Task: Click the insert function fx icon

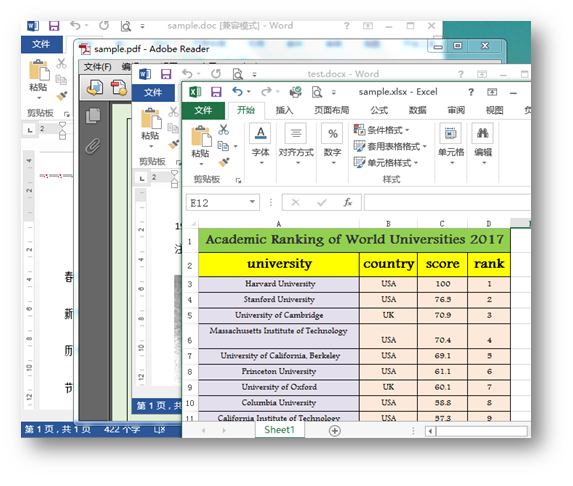Action: (348, 202)
